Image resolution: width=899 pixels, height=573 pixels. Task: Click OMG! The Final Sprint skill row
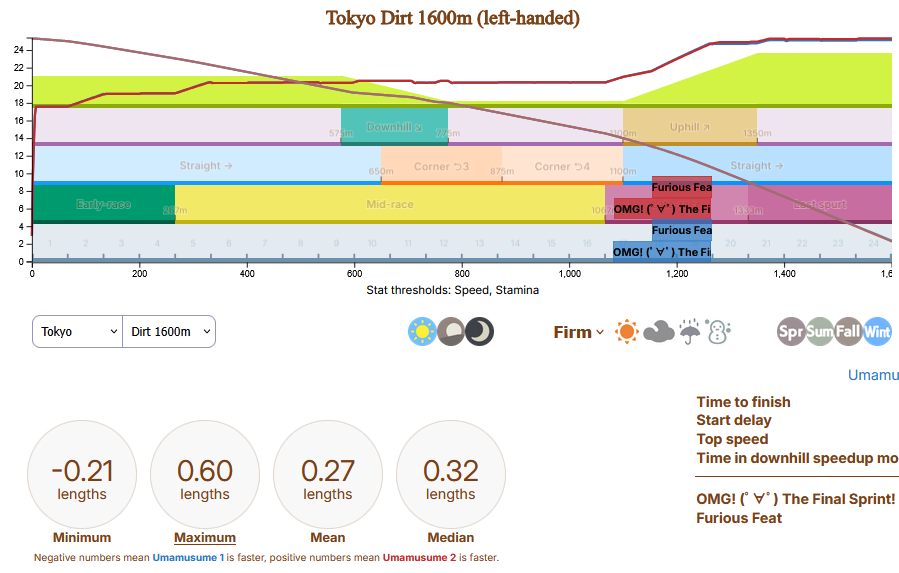pos(796,499)
